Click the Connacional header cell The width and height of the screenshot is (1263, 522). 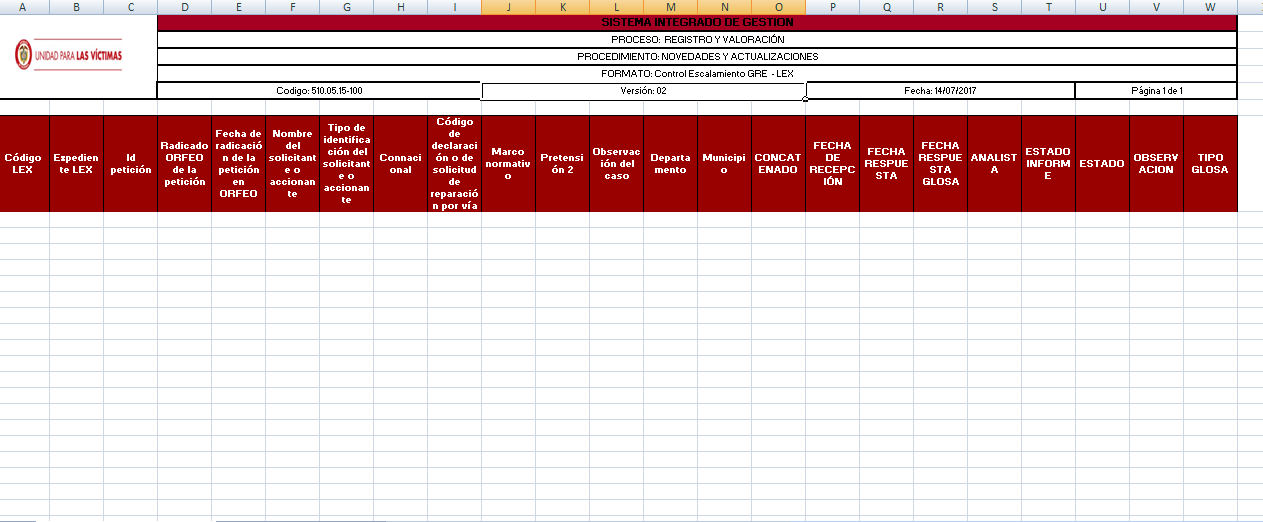tap(400, 163)
